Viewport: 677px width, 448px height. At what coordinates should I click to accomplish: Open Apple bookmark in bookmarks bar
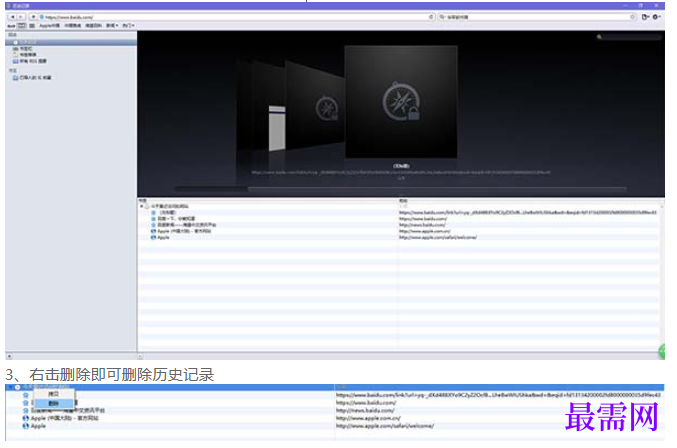[49, 25]
